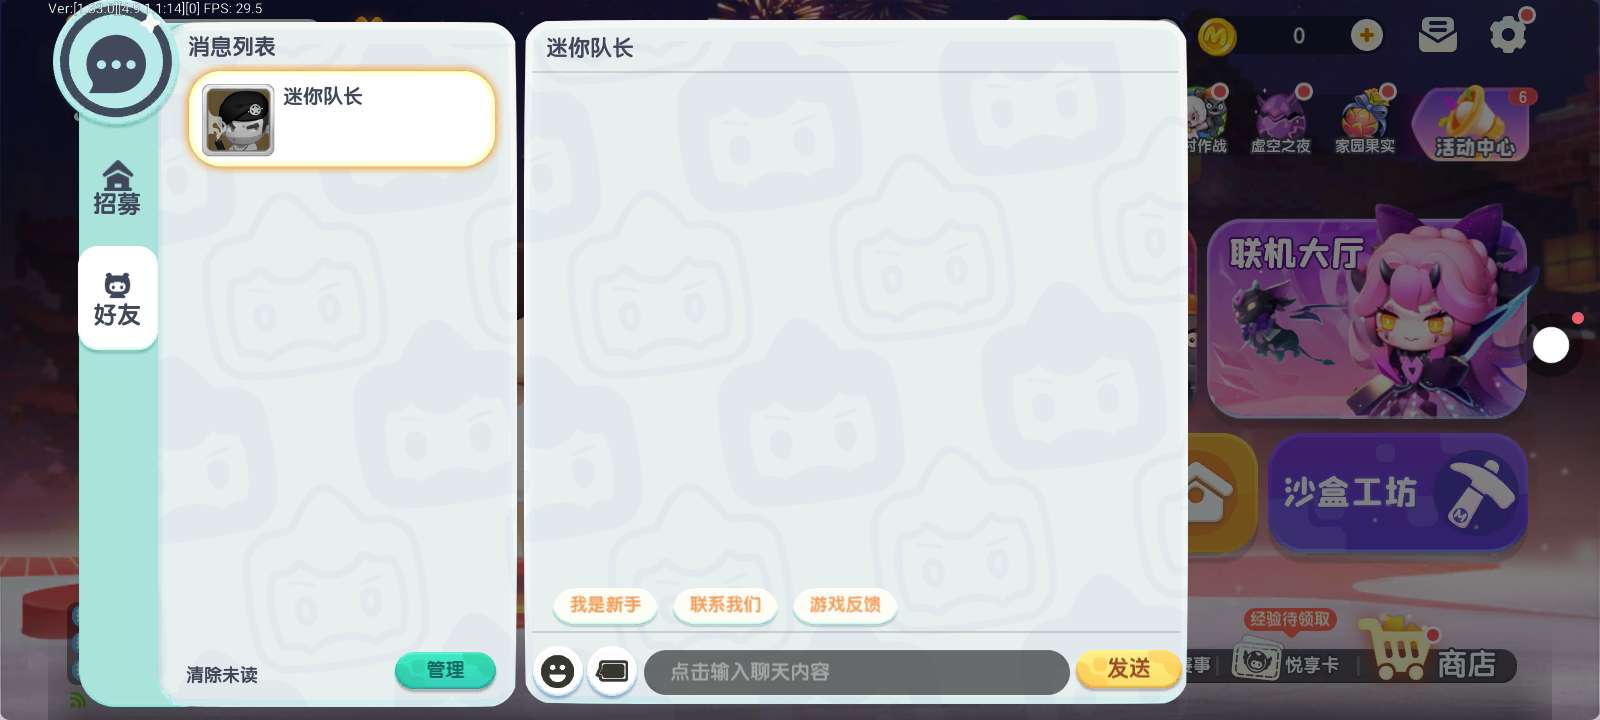Image resolution: width=1600 pixels, height=720 pixels.
Task: Click the 游戏反馈 quick reply
Action: (x=845, y=604)
